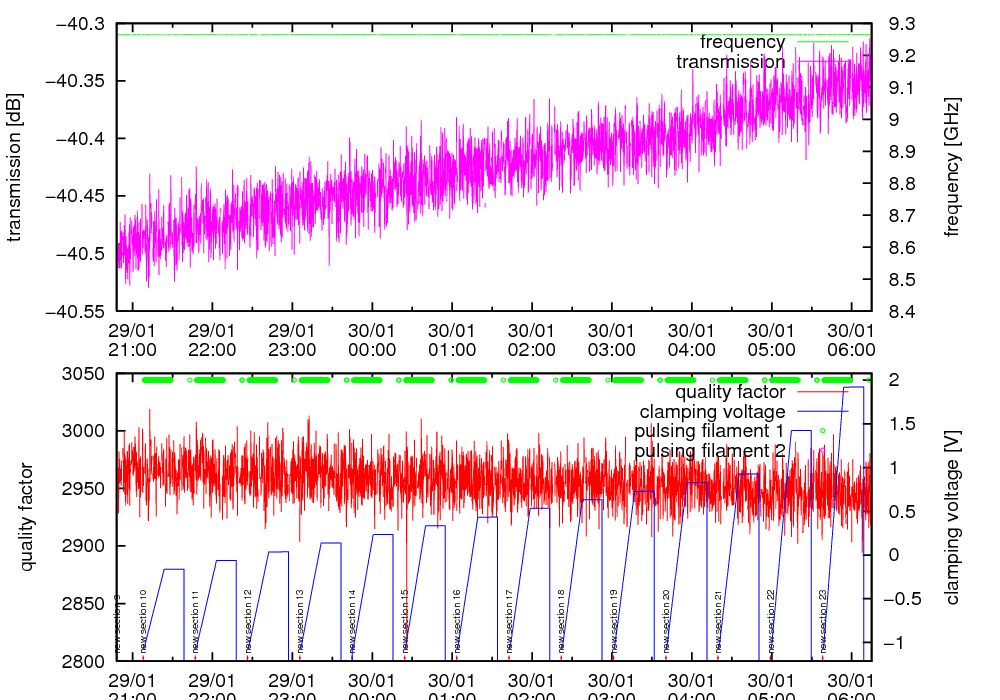The height and width of the screenshot is (700, 1000).
Task: Click the "new section 15" marker label
Action: click(x=405, y=621)
